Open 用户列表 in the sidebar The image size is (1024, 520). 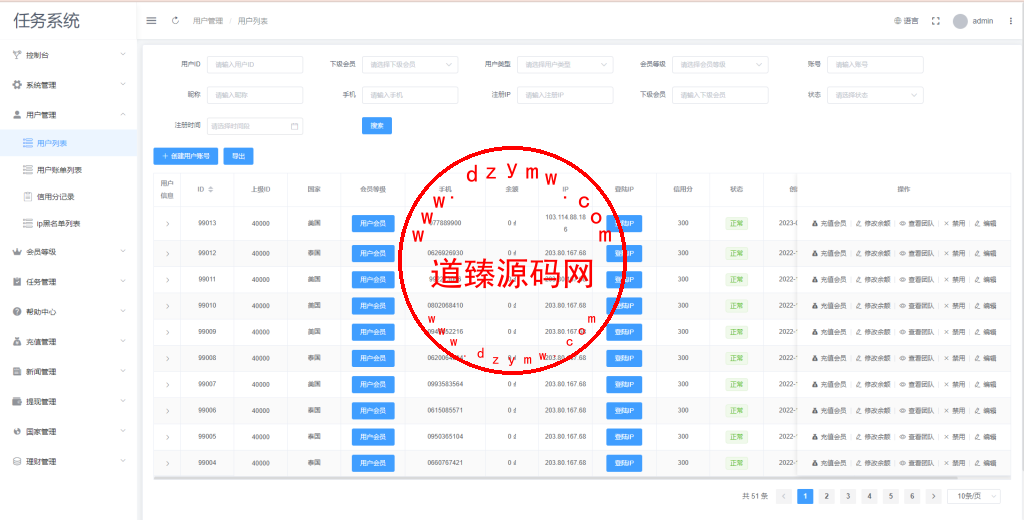click(69, 142)
